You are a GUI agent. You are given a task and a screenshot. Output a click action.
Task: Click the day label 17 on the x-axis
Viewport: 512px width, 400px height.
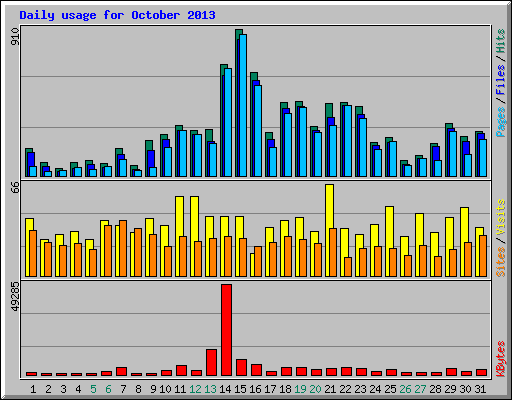click(x=270, y=389)
